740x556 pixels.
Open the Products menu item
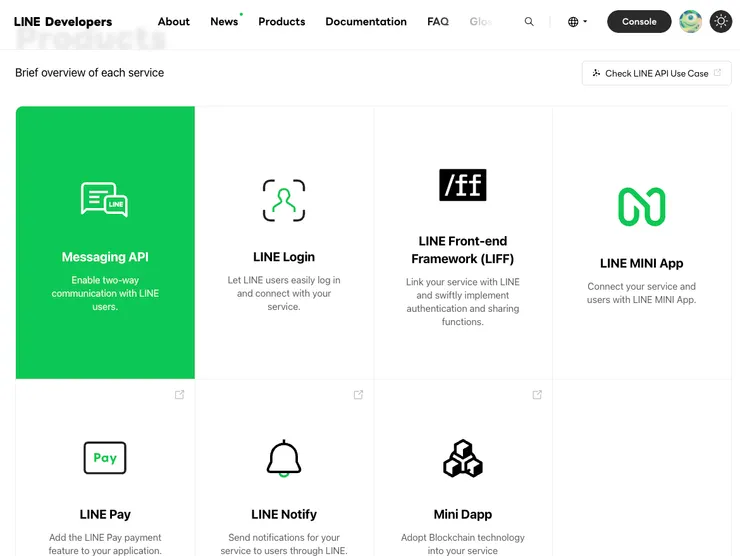[282, 22]
